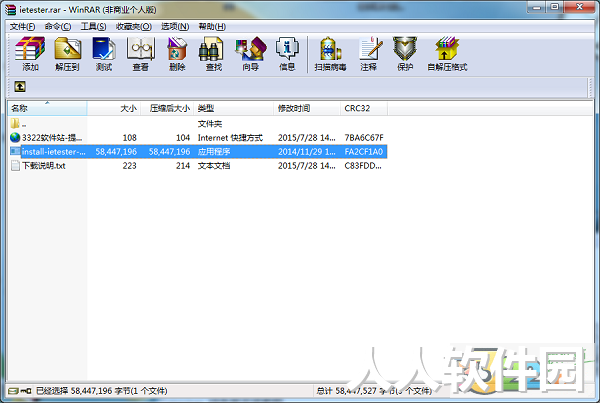600x403 pixels.
Task: Click modified date 2014/11/29
Action: [307, 152]
